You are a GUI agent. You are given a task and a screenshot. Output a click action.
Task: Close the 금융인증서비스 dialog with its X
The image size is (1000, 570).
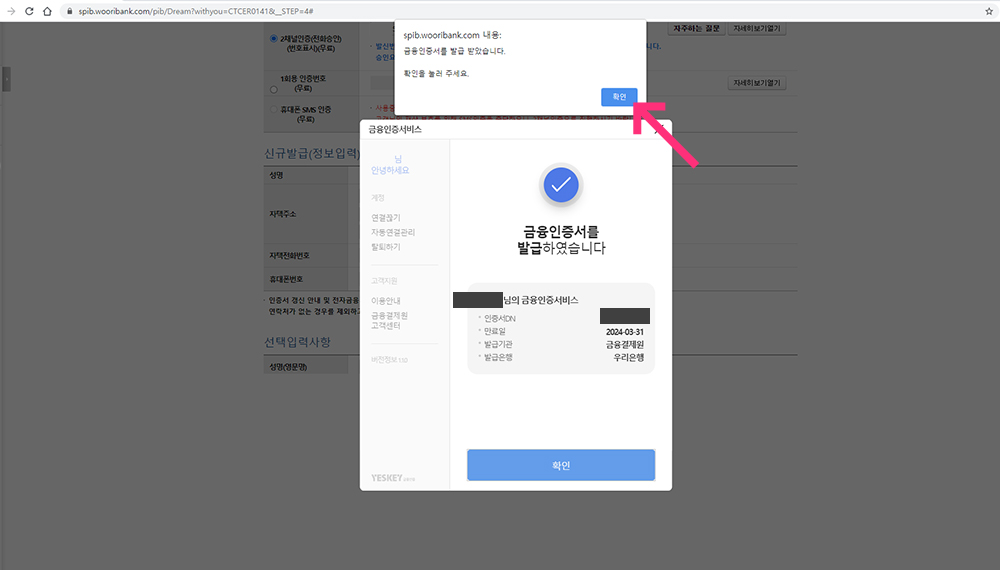[x=658, y=129]
